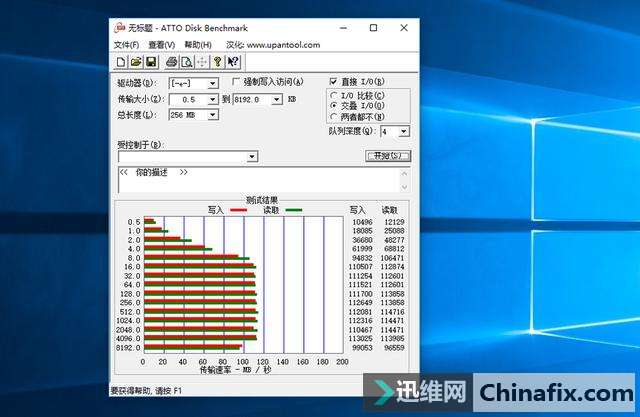
Task: Click the Print toolbar icon
Action: pos(171,62)
